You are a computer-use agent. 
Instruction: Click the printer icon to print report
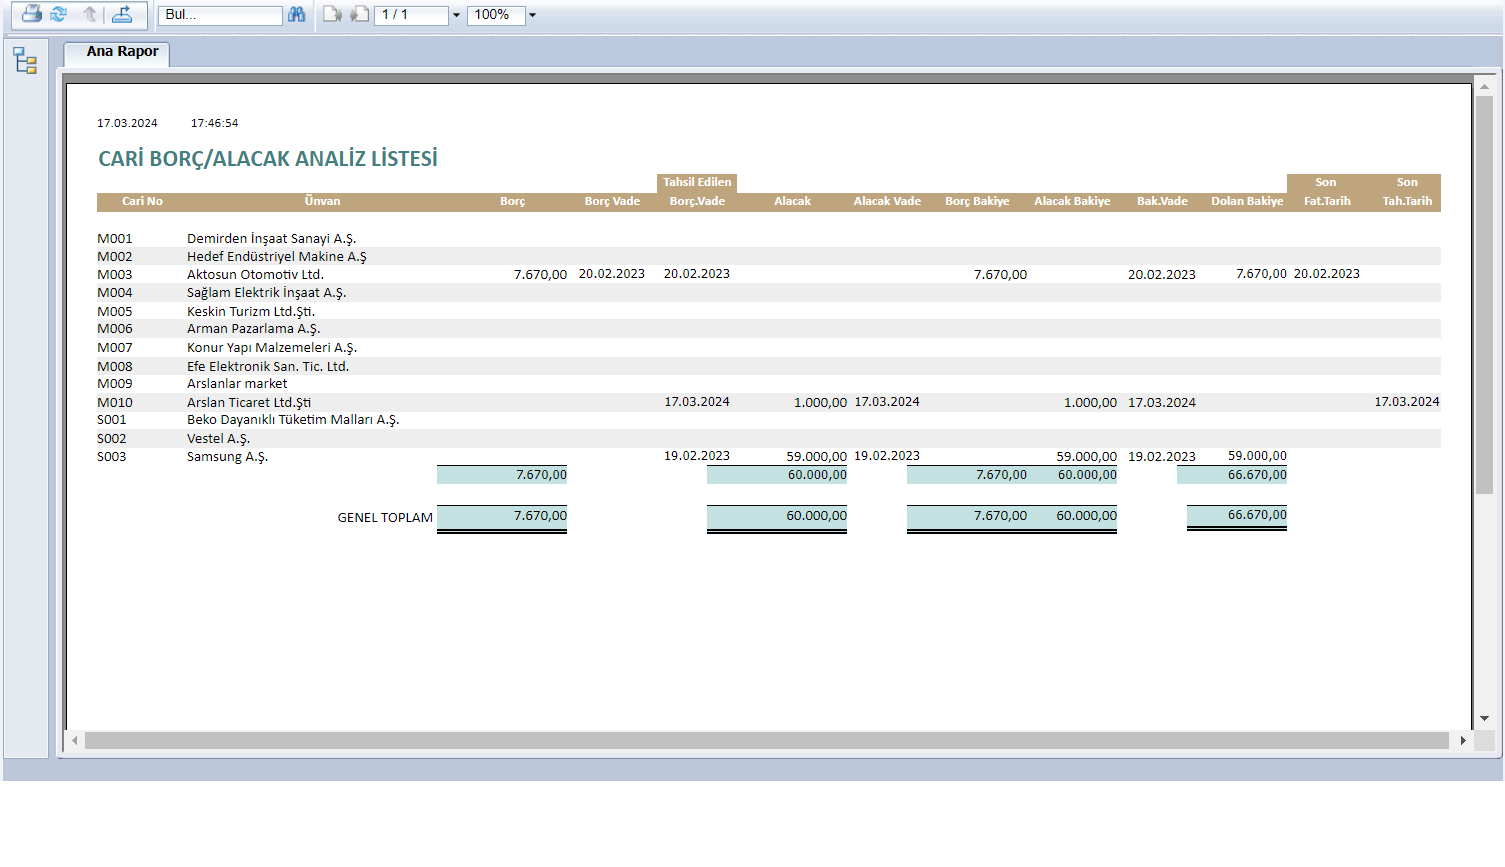tap(32, 14)
